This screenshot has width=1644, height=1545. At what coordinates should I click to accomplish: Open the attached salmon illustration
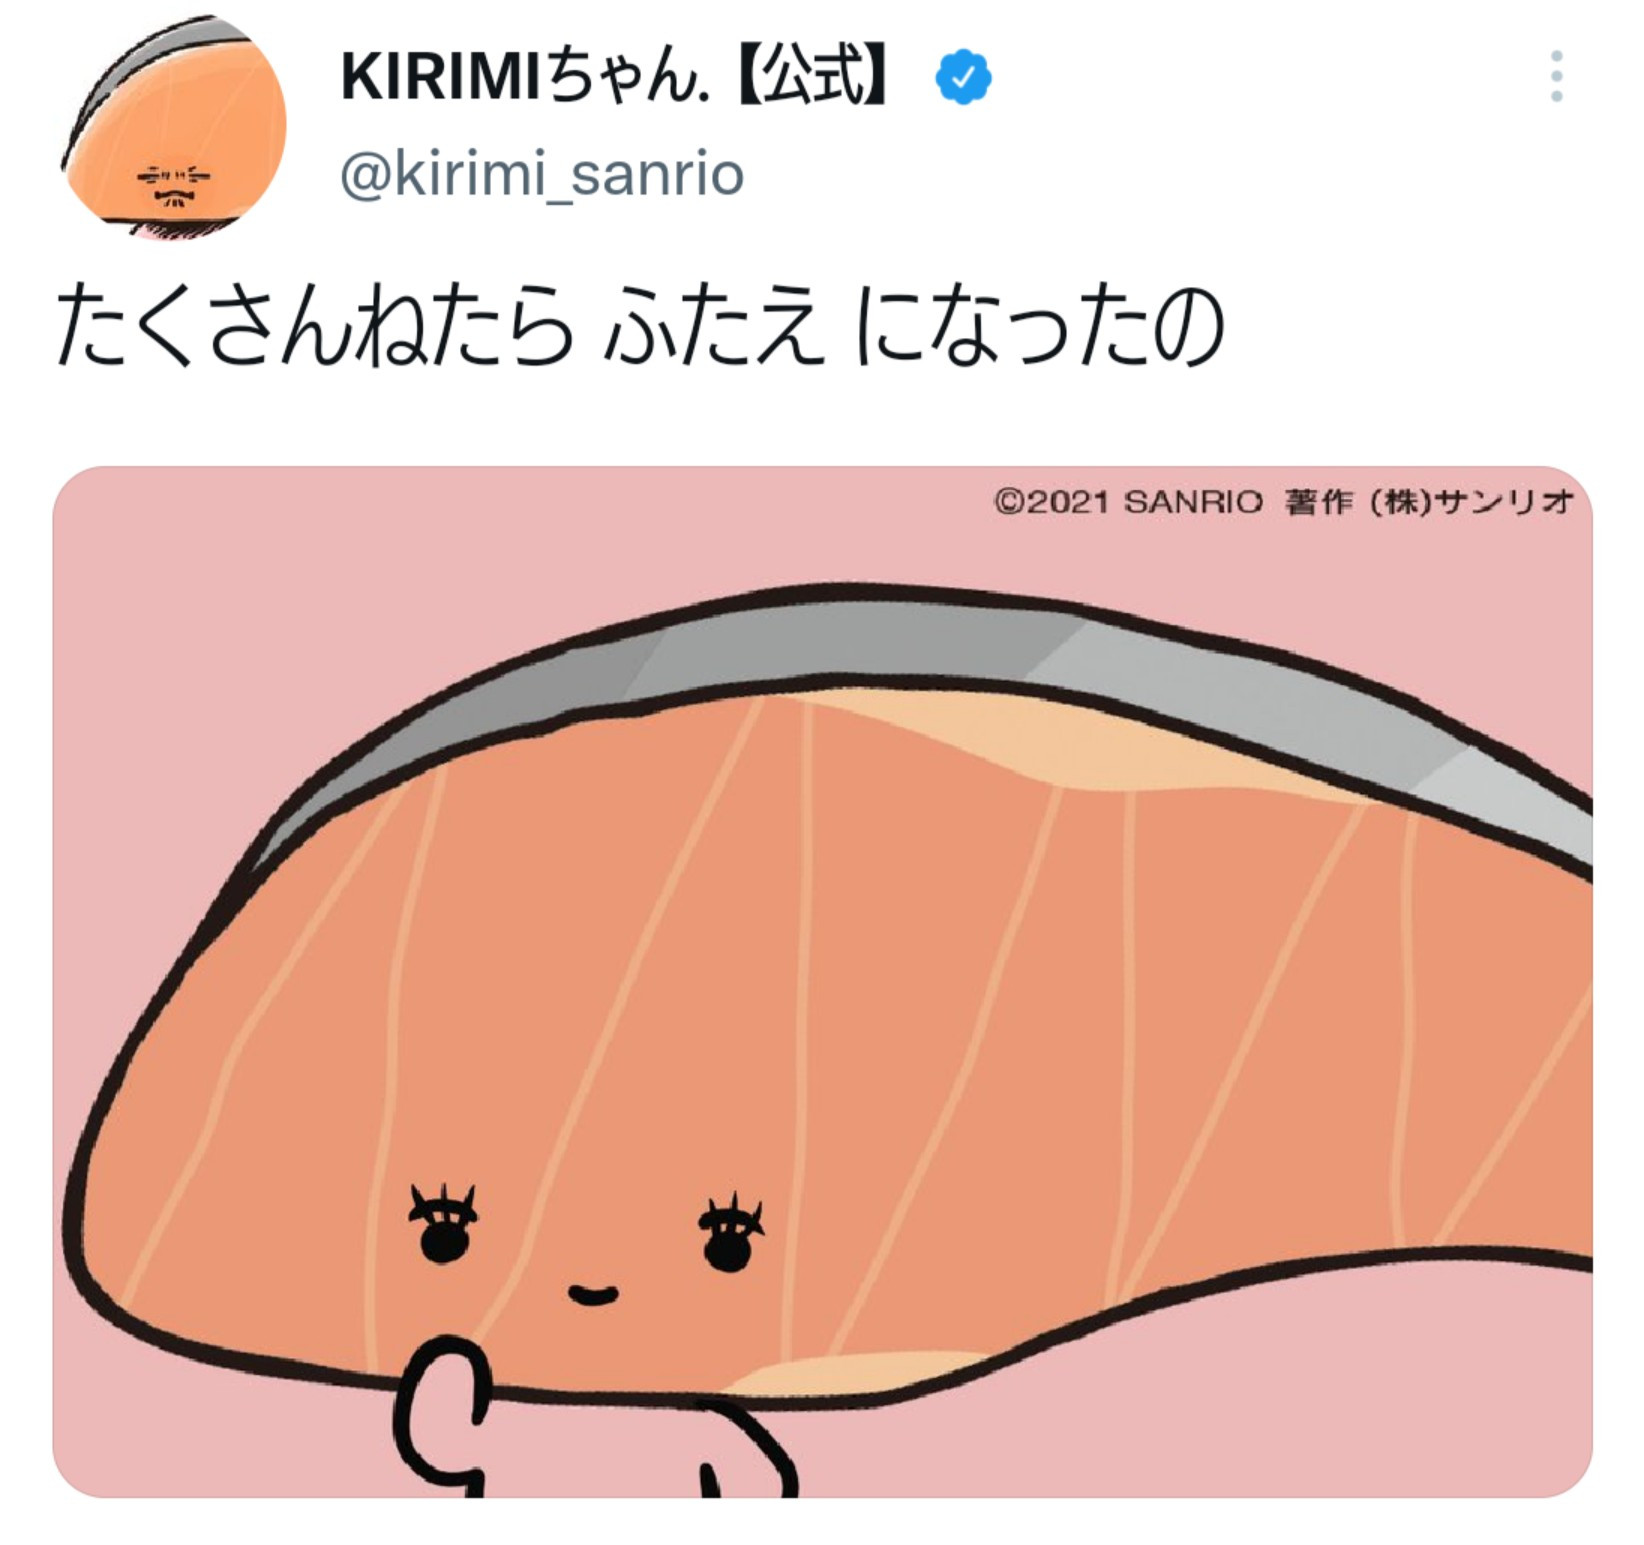822,981
